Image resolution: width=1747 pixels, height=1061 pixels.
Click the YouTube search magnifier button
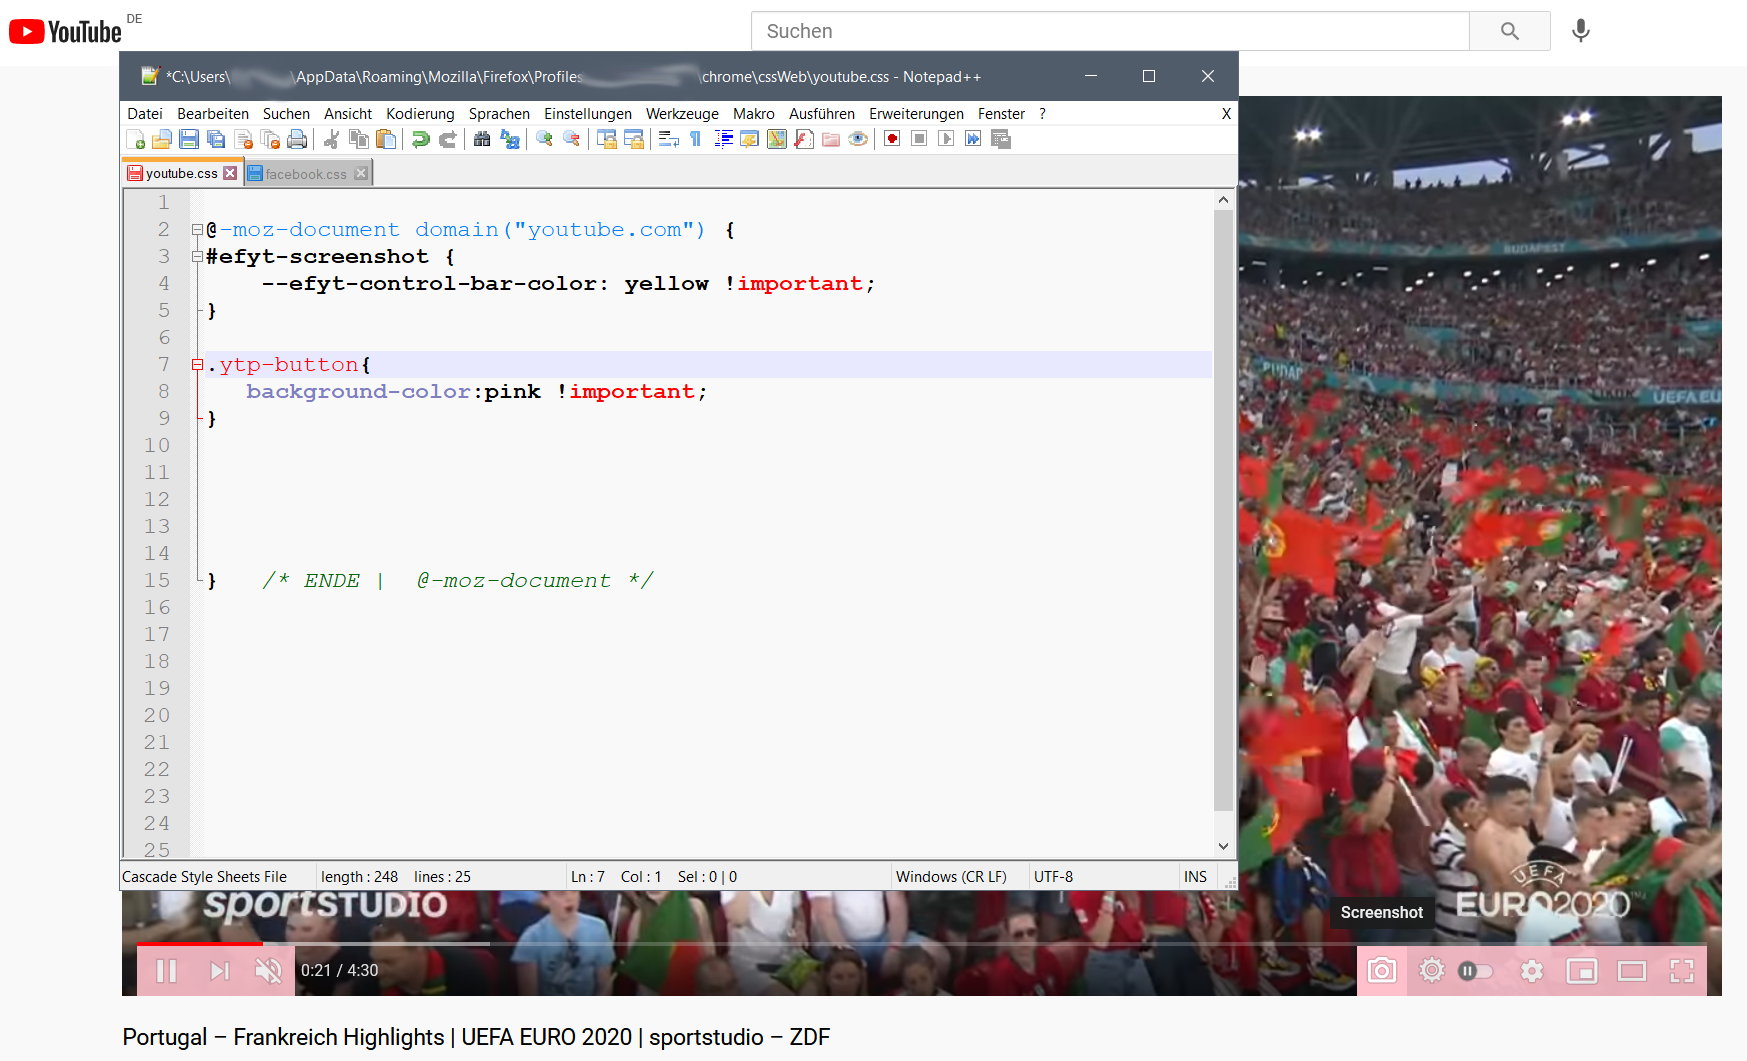coord(1510,31)
